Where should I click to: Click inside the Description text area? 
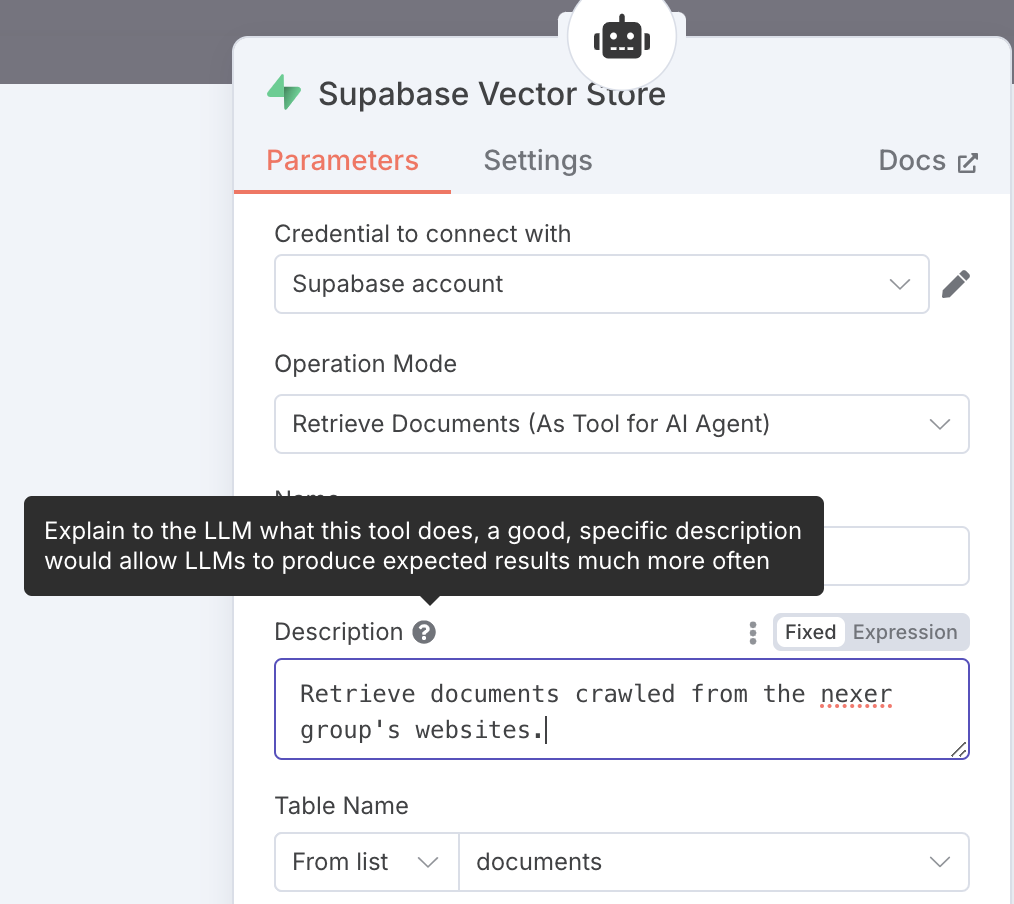pyautogui.click(x=621, y=709)
